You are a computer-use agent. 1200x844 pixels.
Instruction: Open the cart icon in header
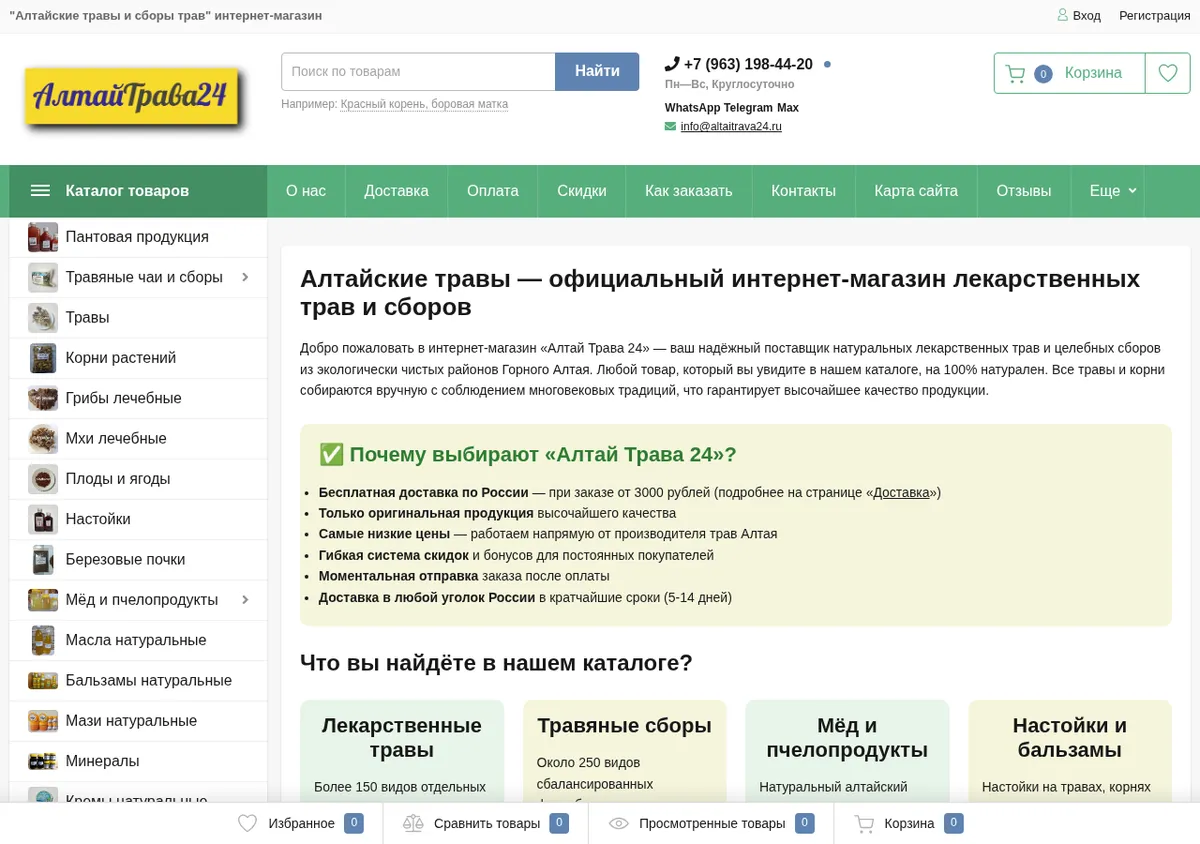(1015, 73)
